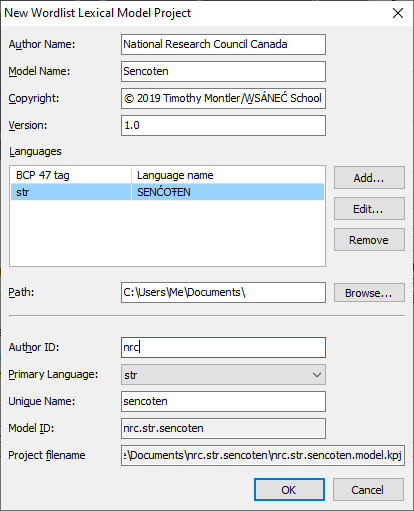Browse for a project path
The height and width of the screenshot is (511, 414).
coord(369,293)
